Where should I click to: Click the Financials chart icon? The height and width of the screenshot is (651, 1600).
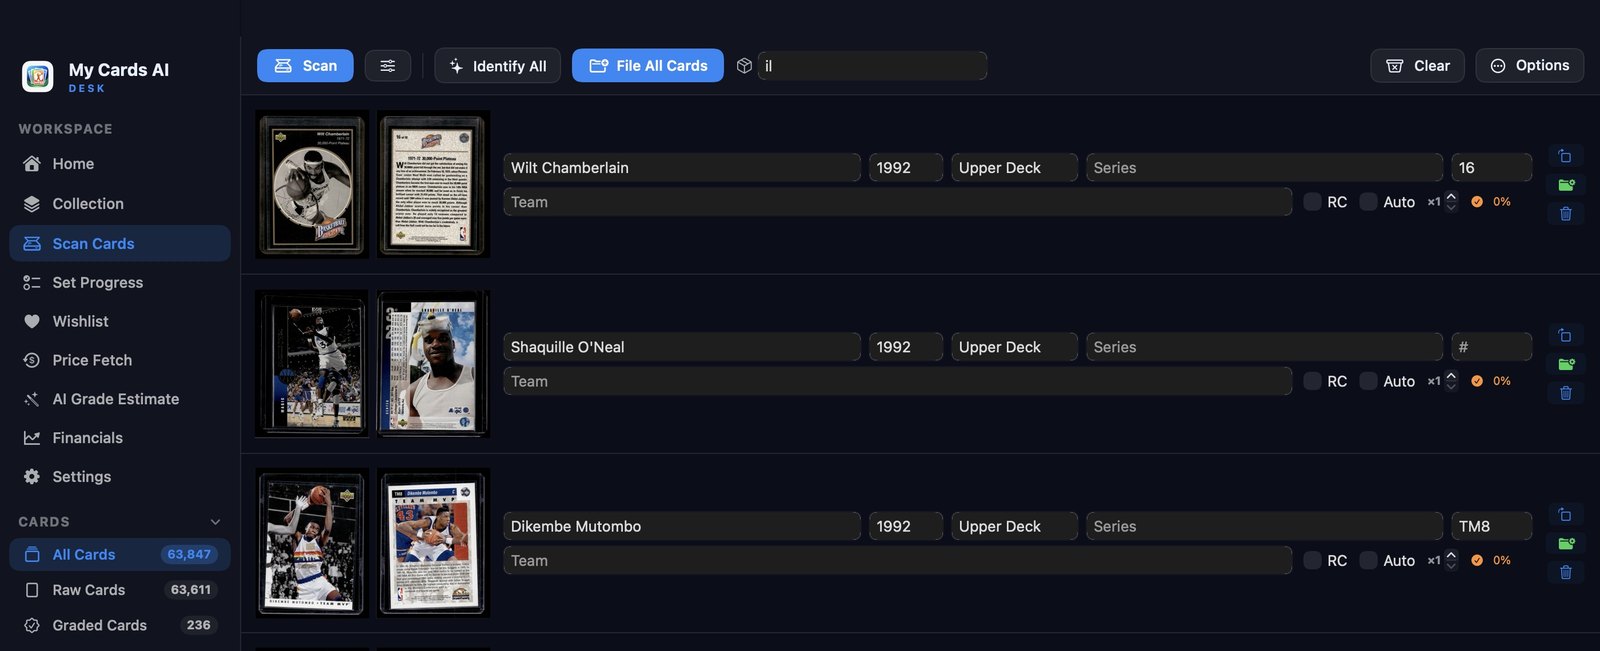(32, 438)
